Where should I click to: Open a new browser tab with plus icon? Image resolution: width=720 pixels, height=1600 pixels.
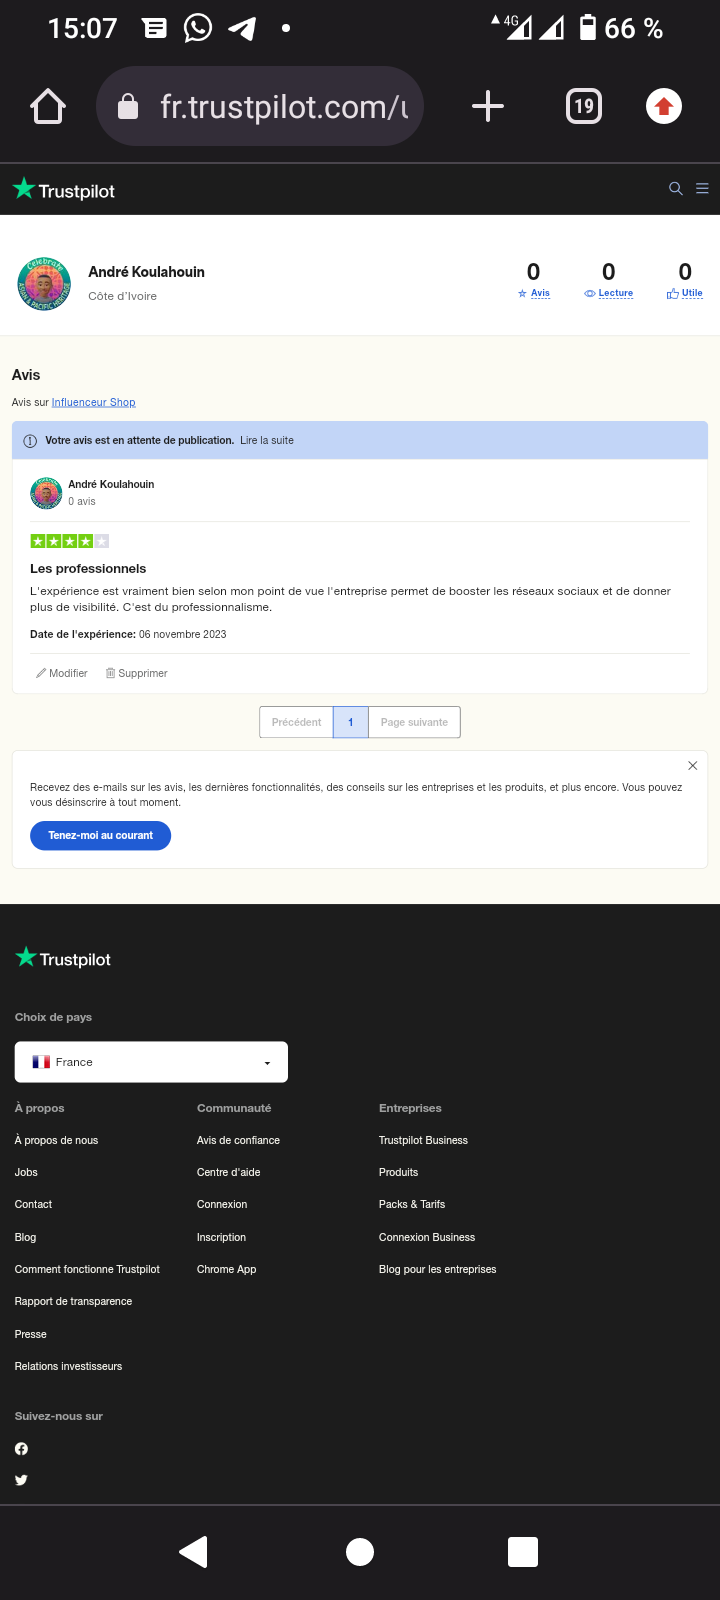[x=488, y=106]
